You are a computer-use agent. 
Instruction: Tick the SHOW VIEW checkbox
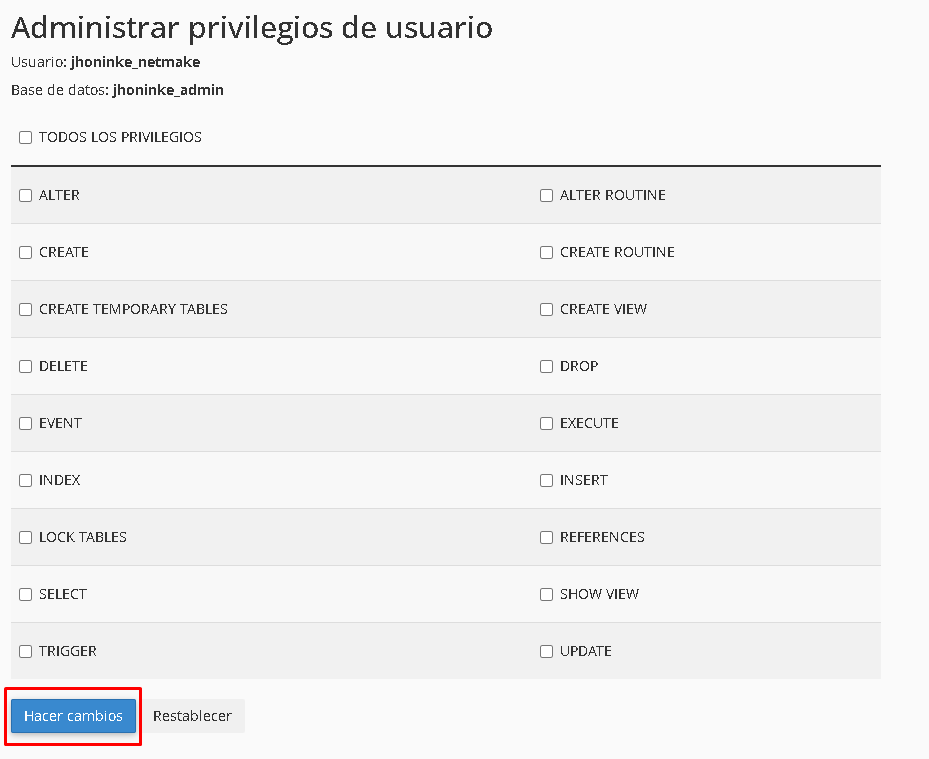pos(546,594)
